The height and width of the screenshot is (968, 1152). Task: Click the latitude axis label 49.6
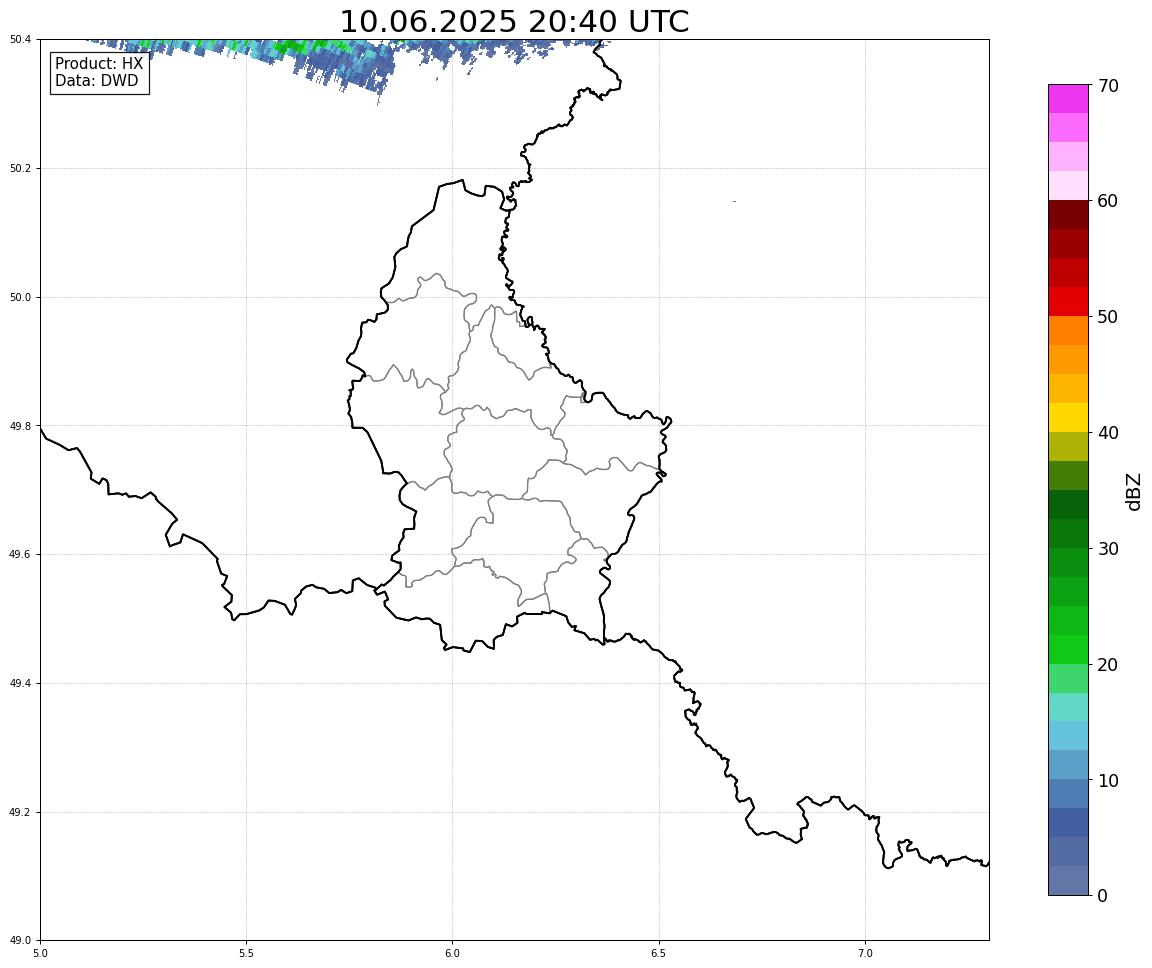click(x=20, y=555)
